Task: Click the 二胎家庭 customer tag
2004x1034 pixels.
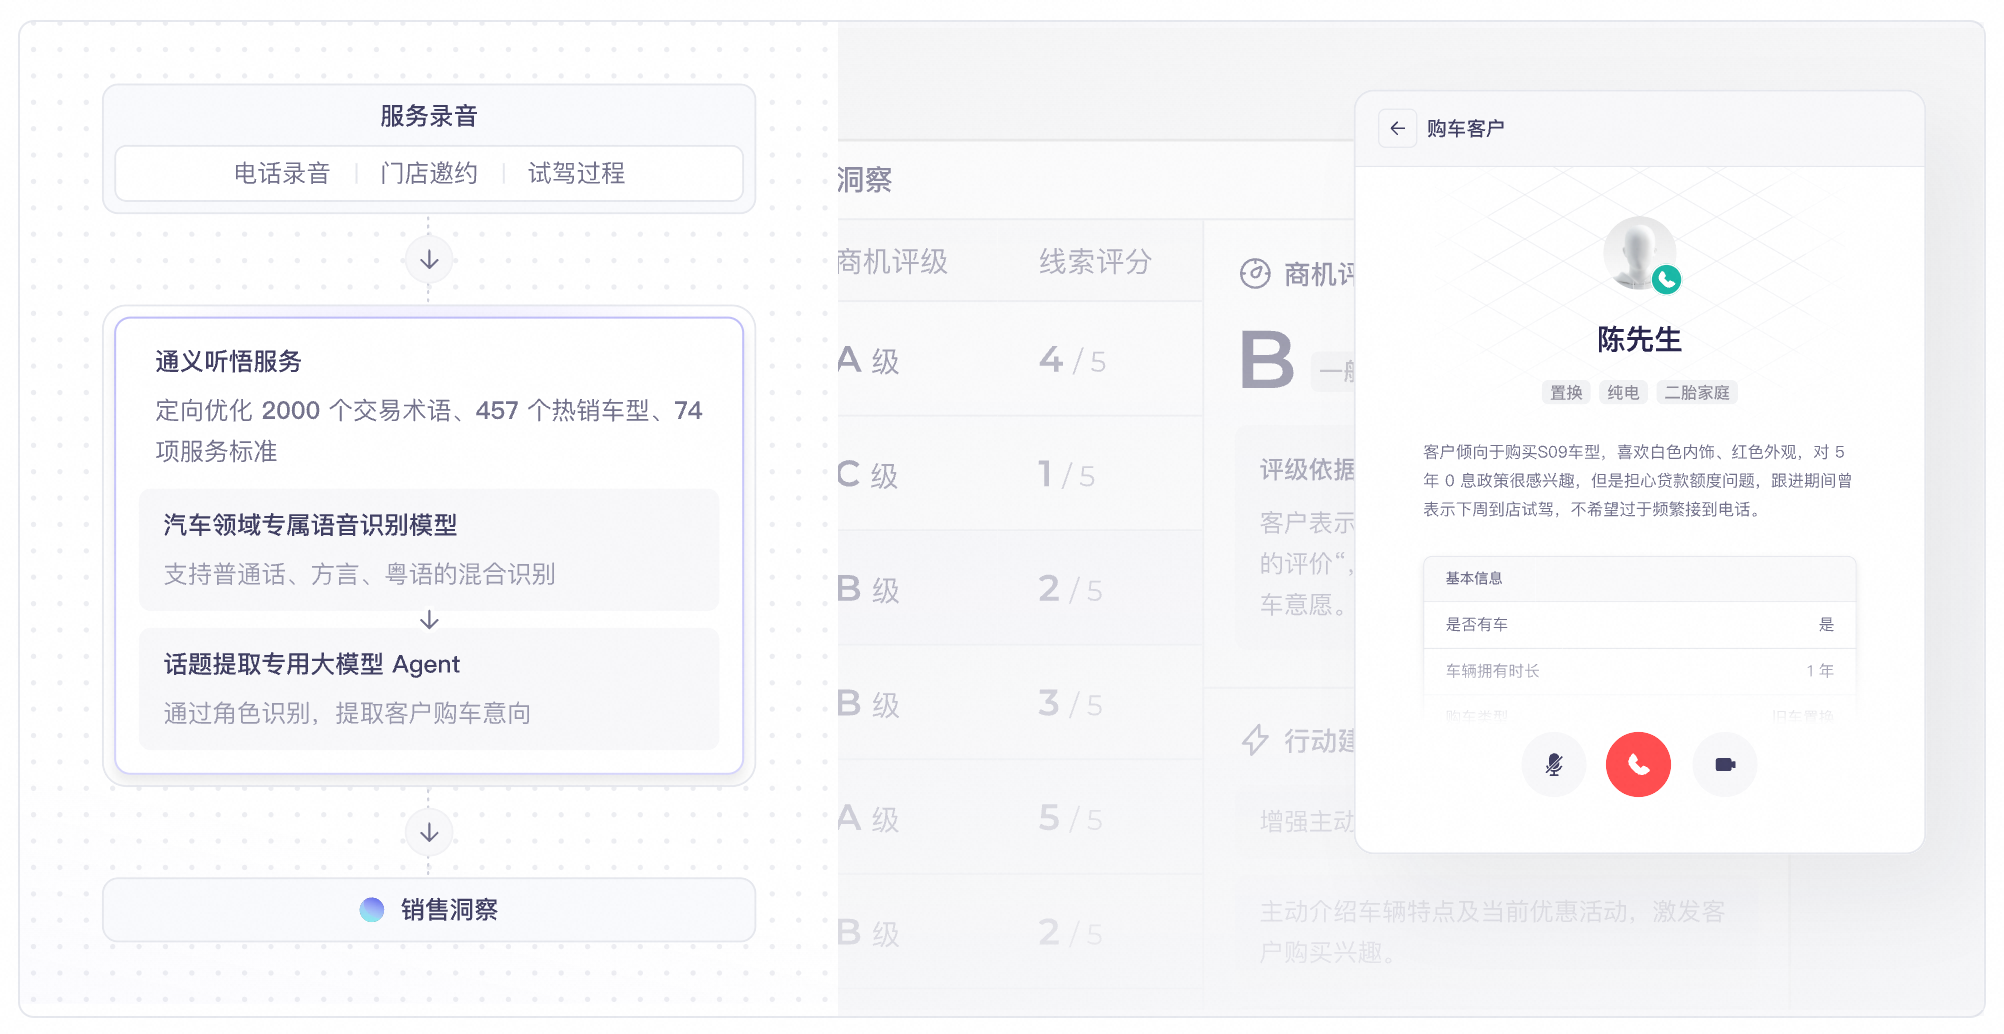Action: 1697,392
